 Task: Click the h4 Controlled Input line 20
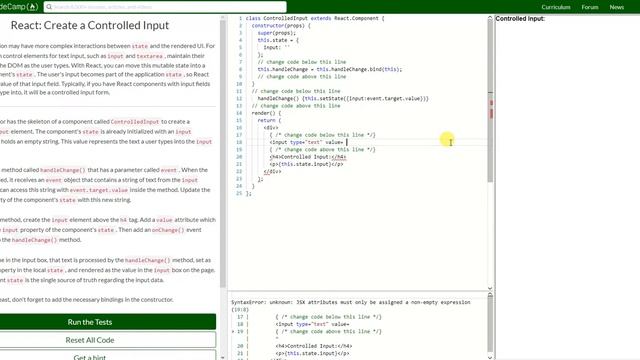308,157
